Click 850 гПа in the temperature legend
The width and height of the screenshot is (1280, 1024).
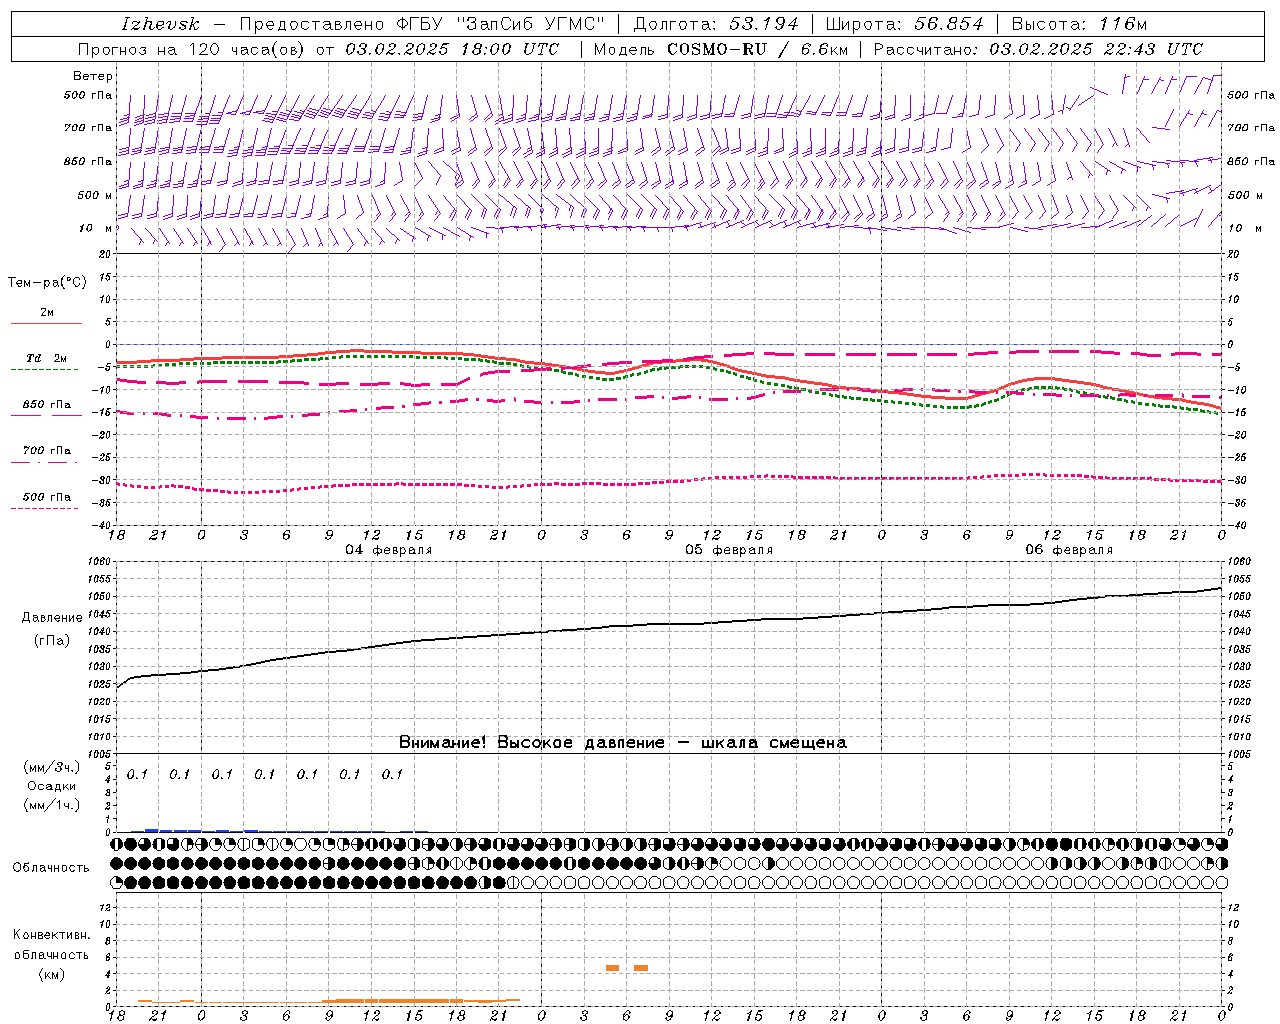coord(47,405)
